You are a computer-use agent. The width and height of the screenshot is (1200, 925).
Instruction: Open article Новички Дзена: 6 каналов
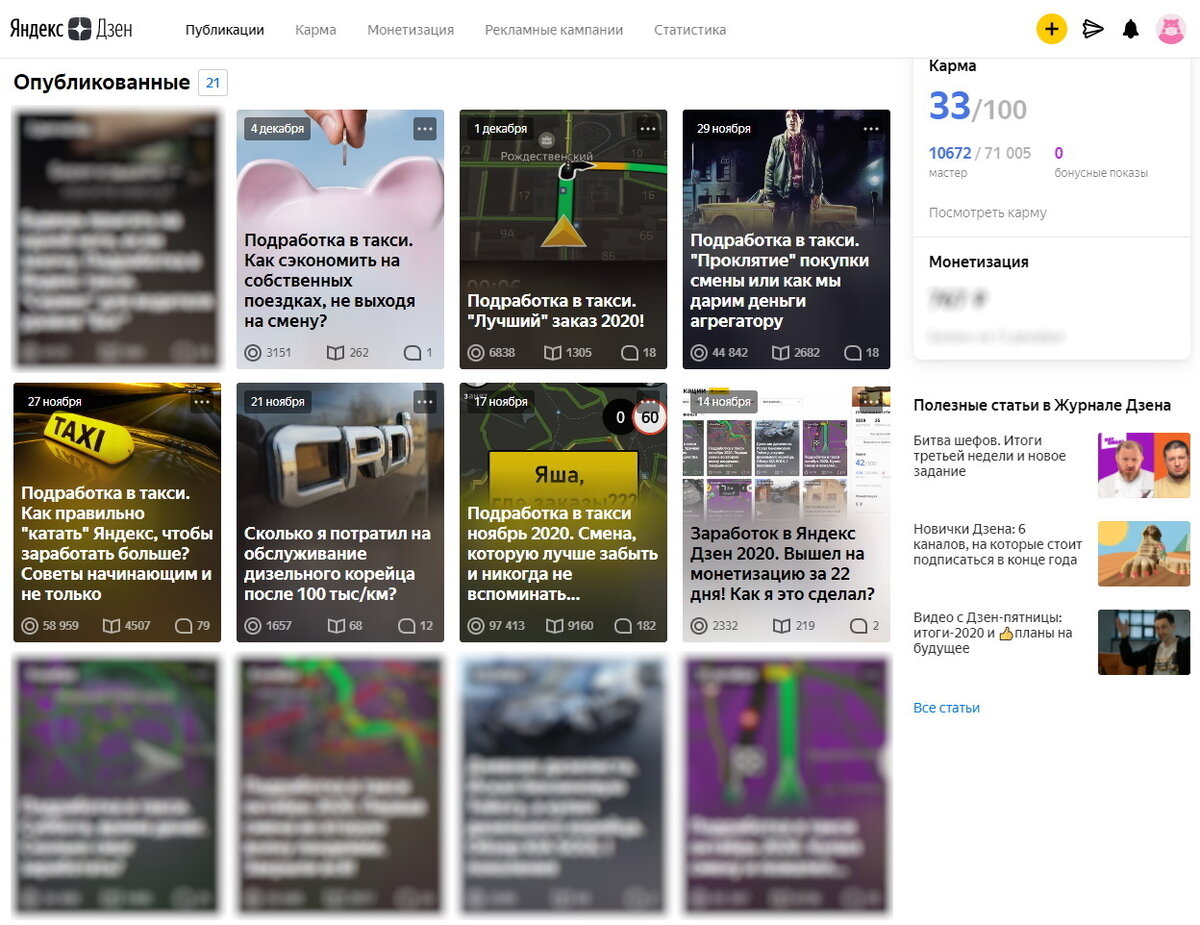coord(997,544)
